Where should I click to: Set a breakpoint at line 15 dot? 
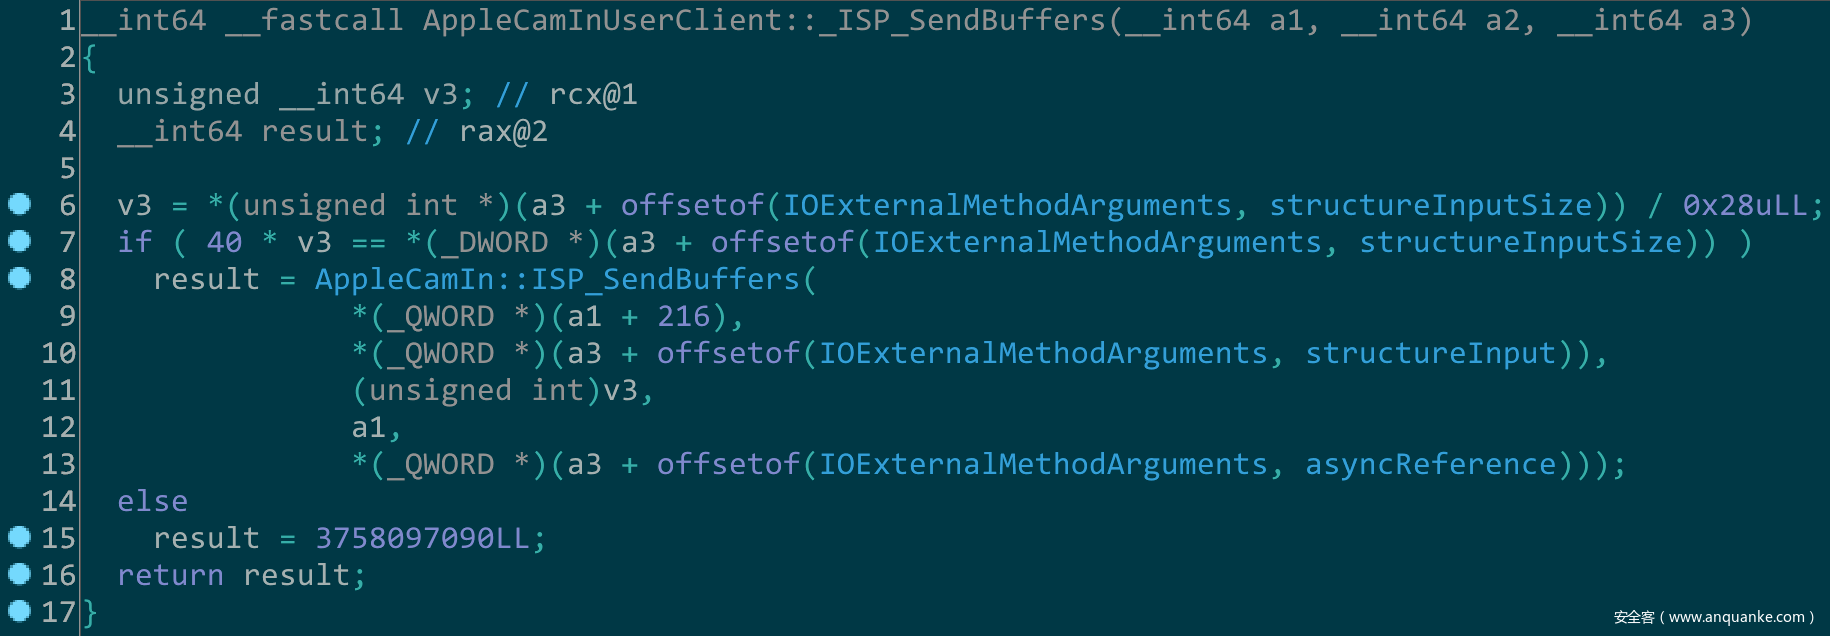pos(20,537)
